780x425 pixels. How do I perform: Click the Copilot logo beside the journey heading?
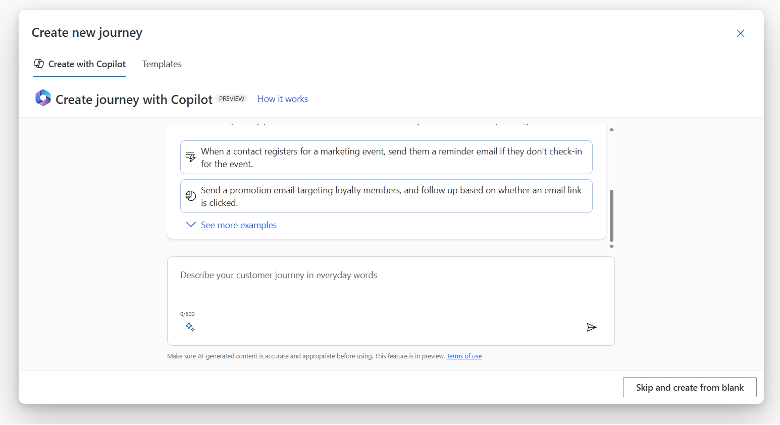pos(43,98)
